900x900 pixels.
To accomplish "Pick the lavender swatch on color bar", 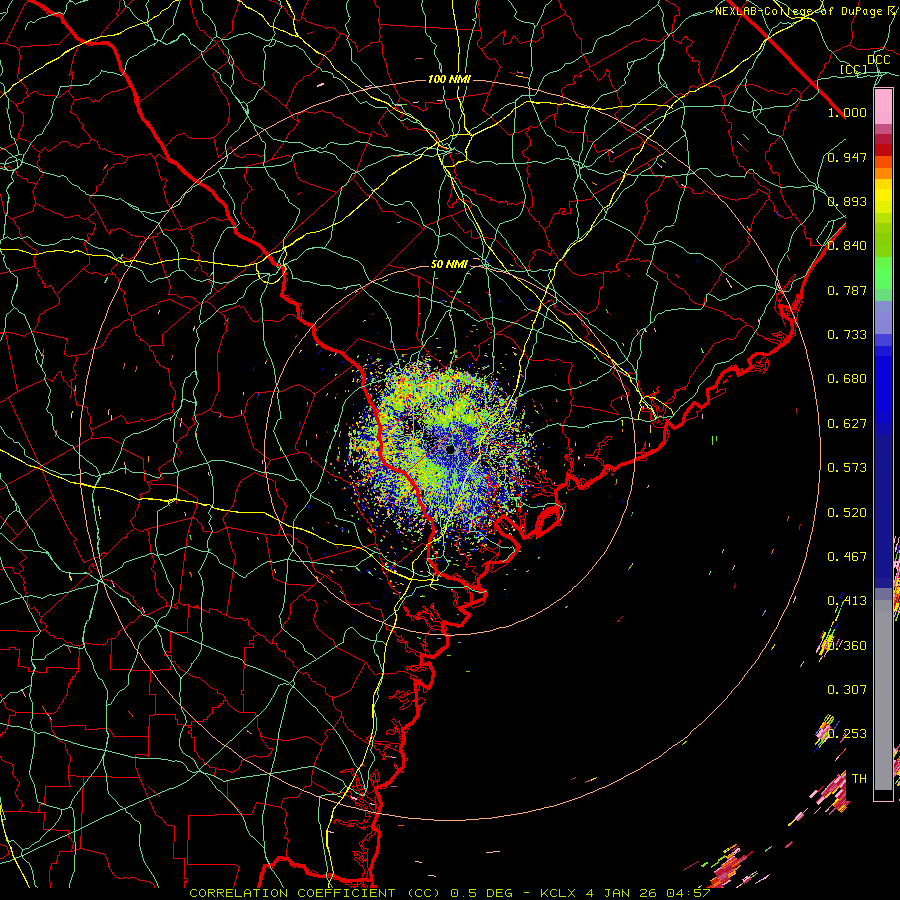I will 883,317.
